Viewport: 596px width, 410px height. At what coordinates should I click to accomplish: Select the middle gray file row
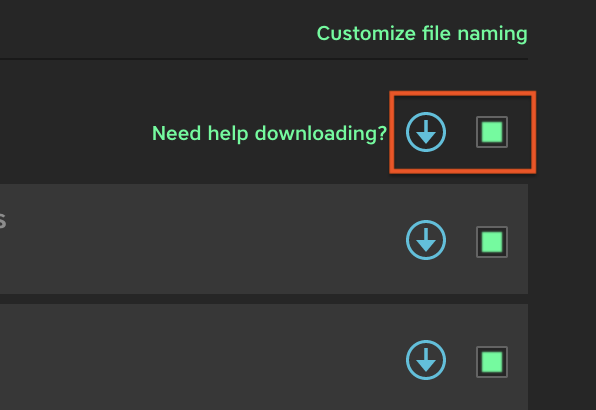[264, 239]
